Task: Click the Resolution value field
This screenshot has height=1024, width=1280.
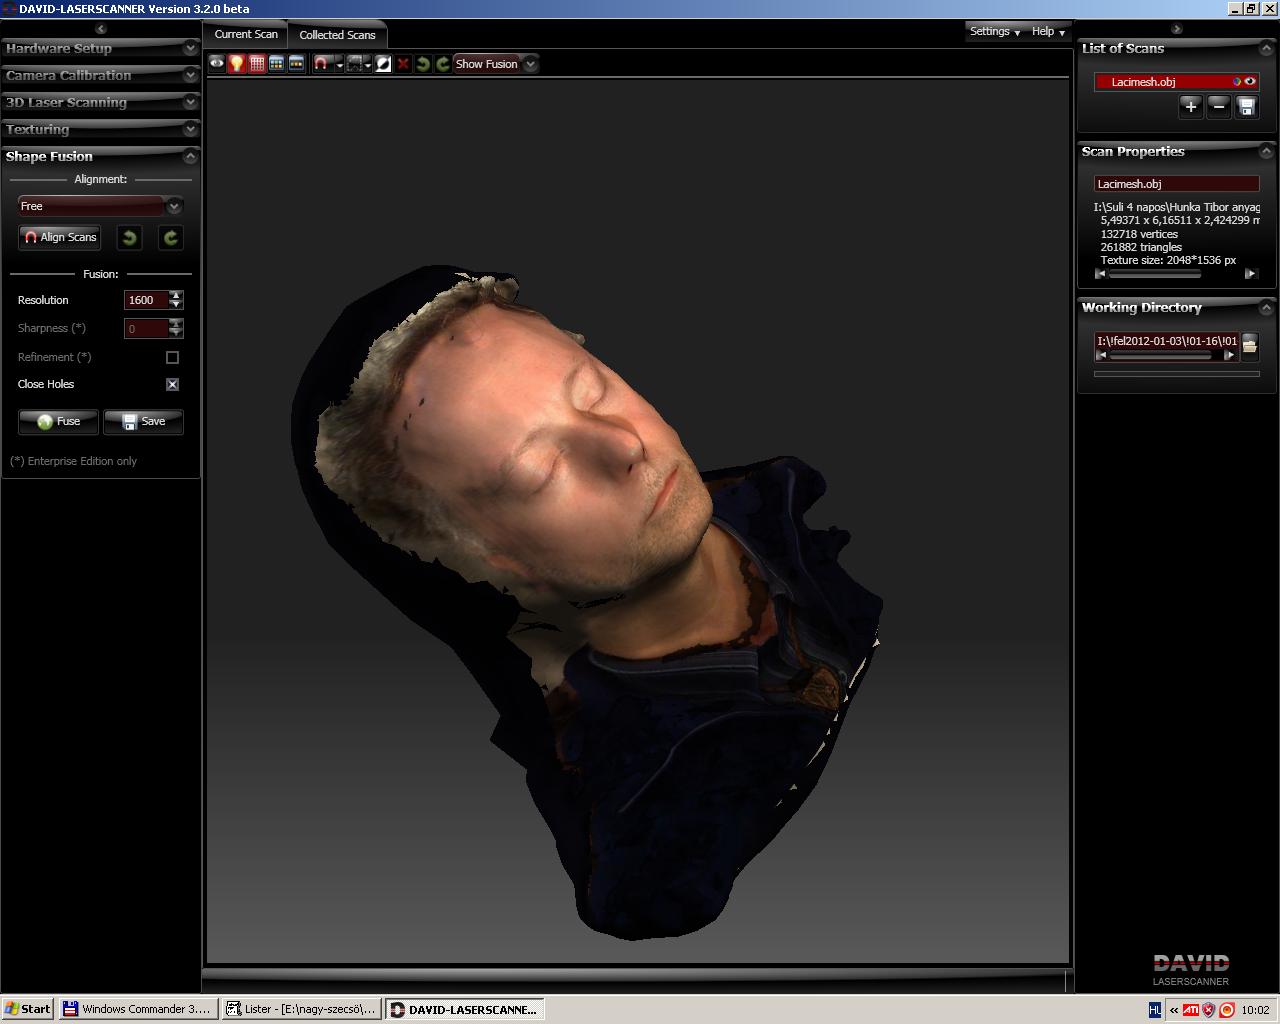Action: [145, 300]
